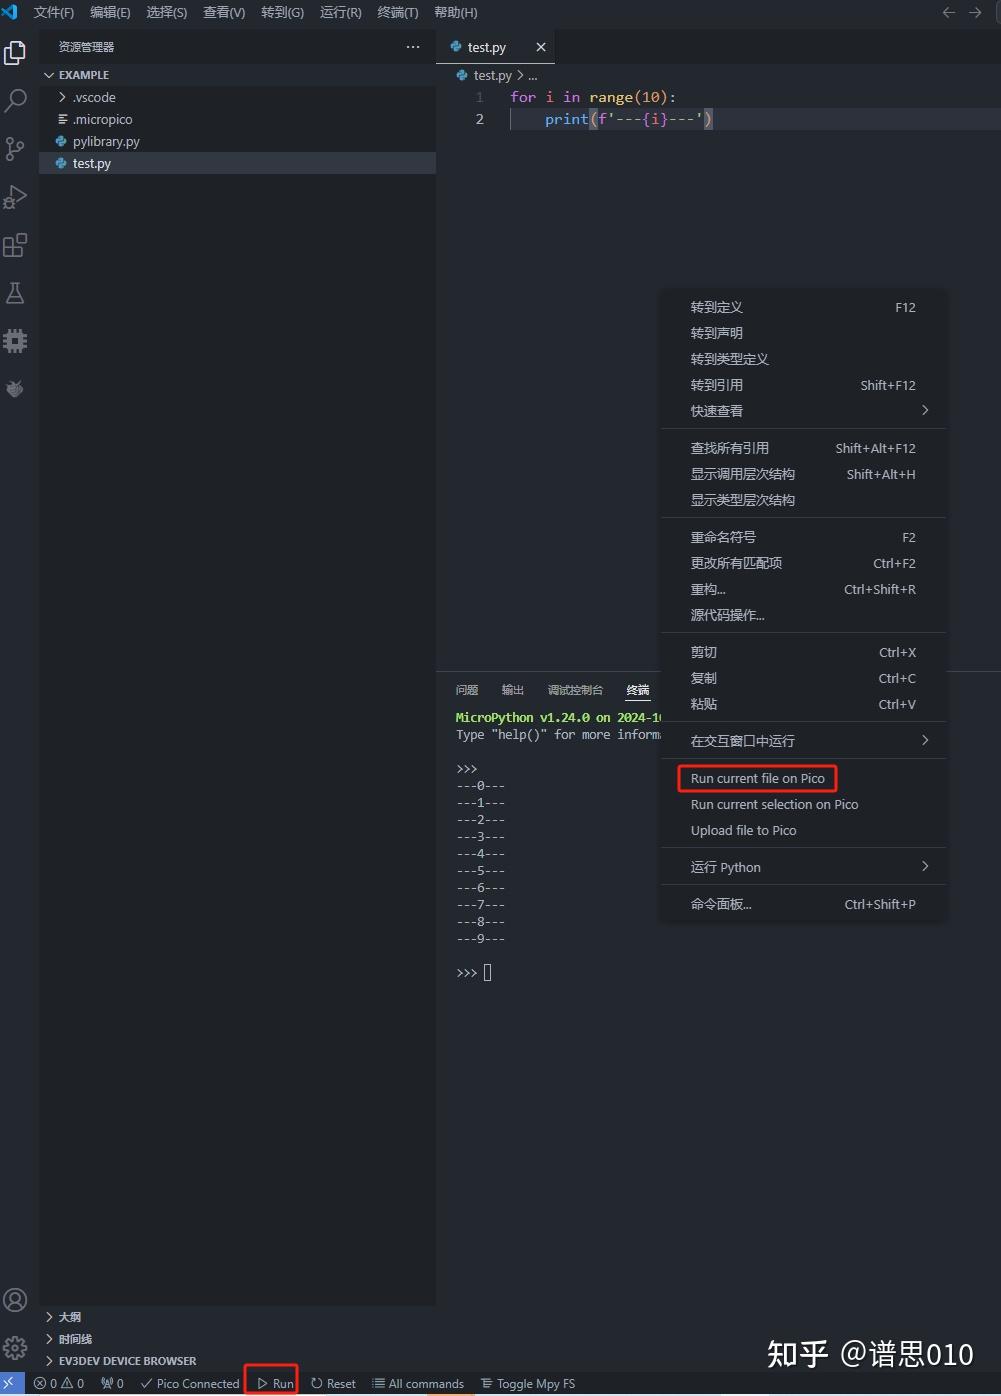Choose Run current file on Pico

[757, 778]
